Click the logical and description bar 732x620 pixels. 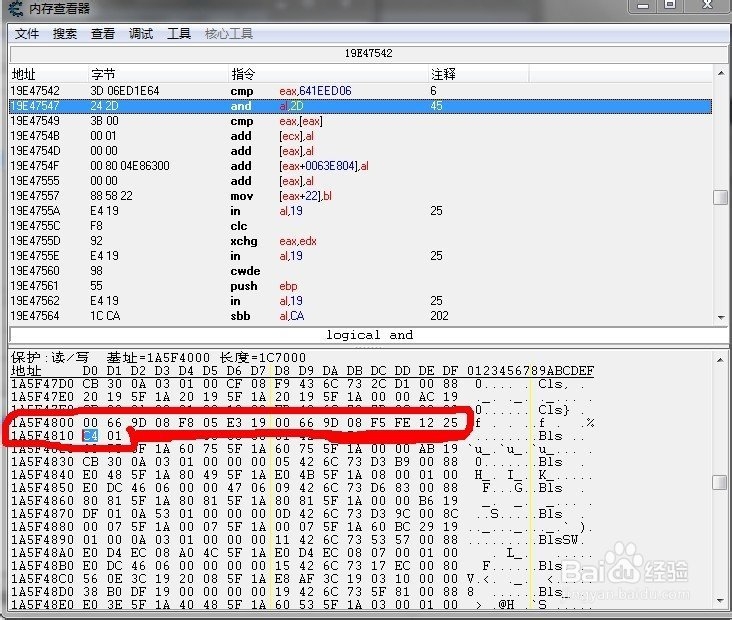(369, 335)
